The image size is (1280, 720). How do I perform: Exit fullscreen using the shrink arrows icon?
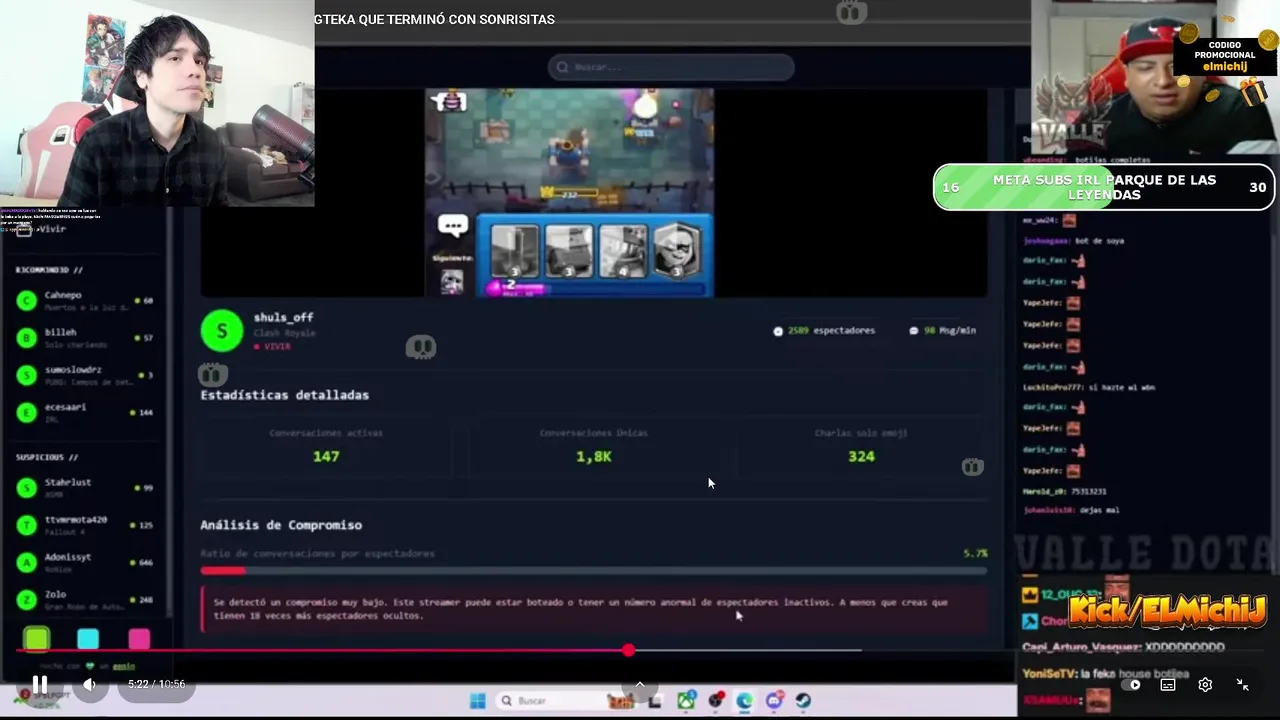click(1242, 685)
